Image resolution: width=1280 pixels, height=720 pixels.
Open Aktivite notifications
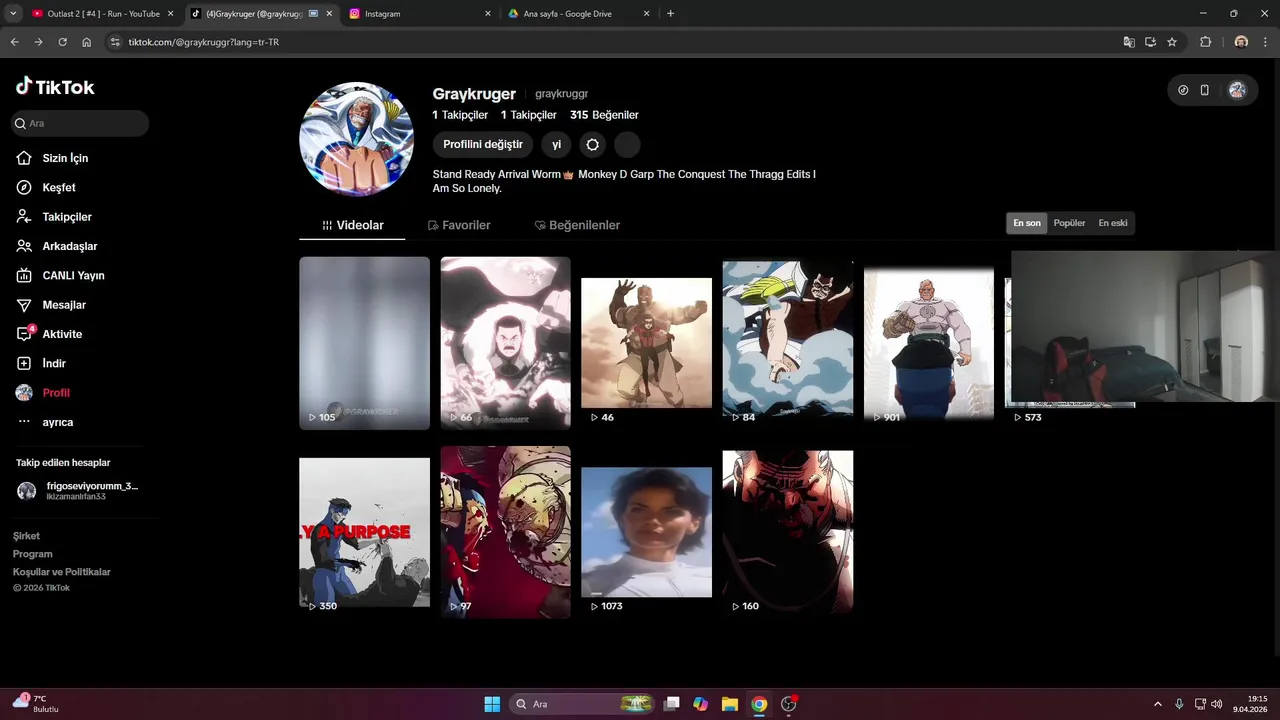(x=62, y=334)
